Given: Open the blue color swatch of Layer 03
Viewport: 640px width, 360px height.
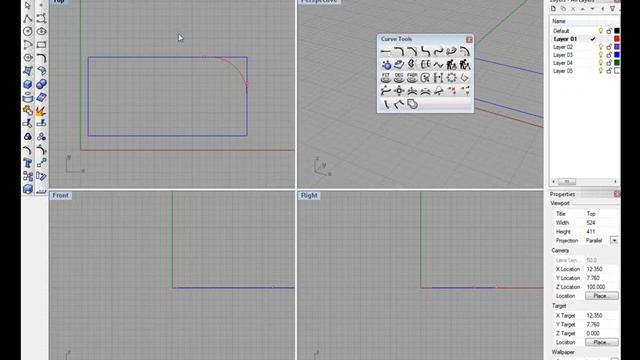Looking at the screenshot, I should coord(617,55).
